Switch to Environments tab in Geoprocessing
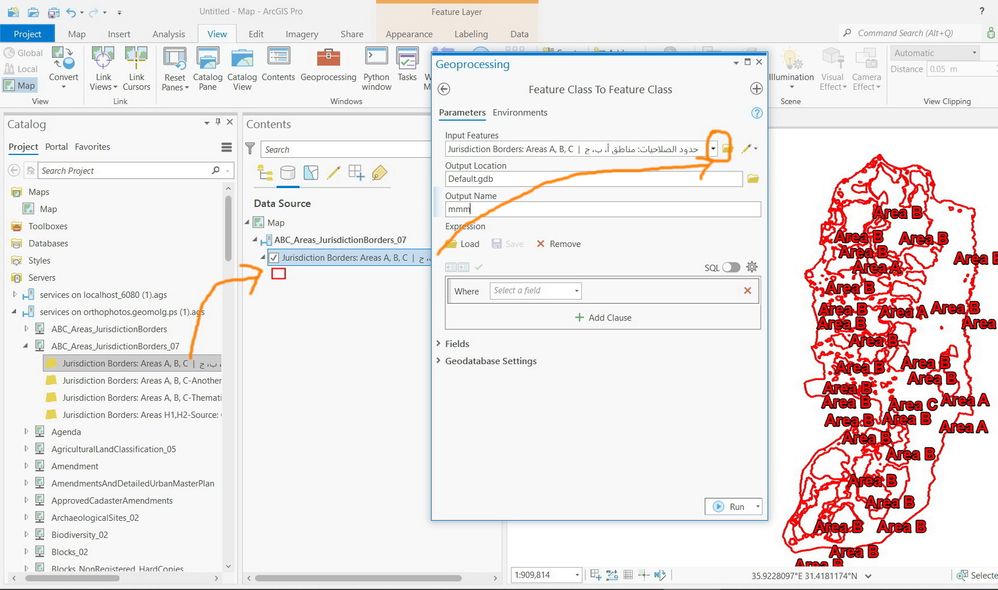The height and width of the screenshot is (590, 998). (520, 113)
